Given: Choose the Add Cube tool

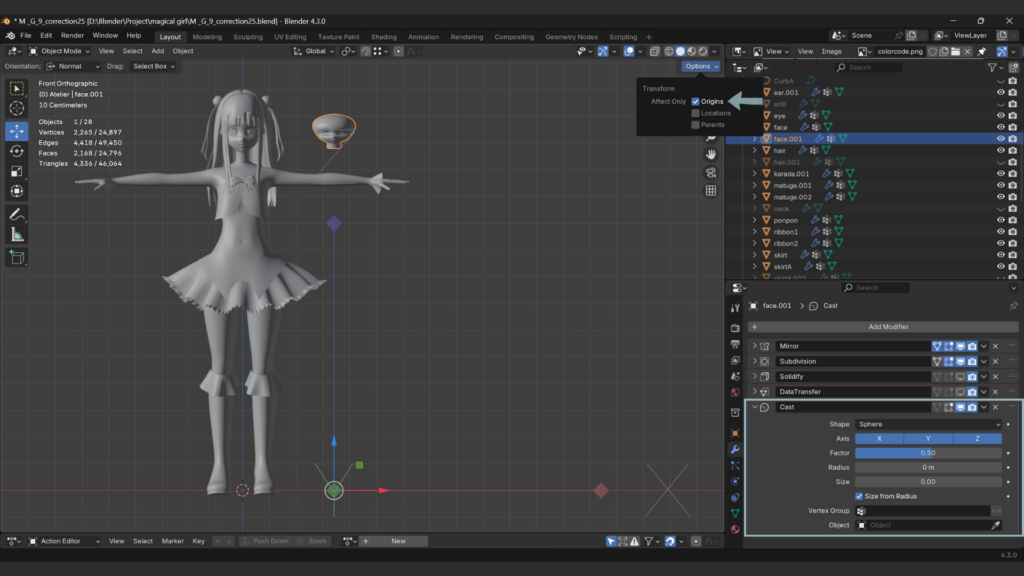Looking at the screenshot, I should click(x=17, y=257).
